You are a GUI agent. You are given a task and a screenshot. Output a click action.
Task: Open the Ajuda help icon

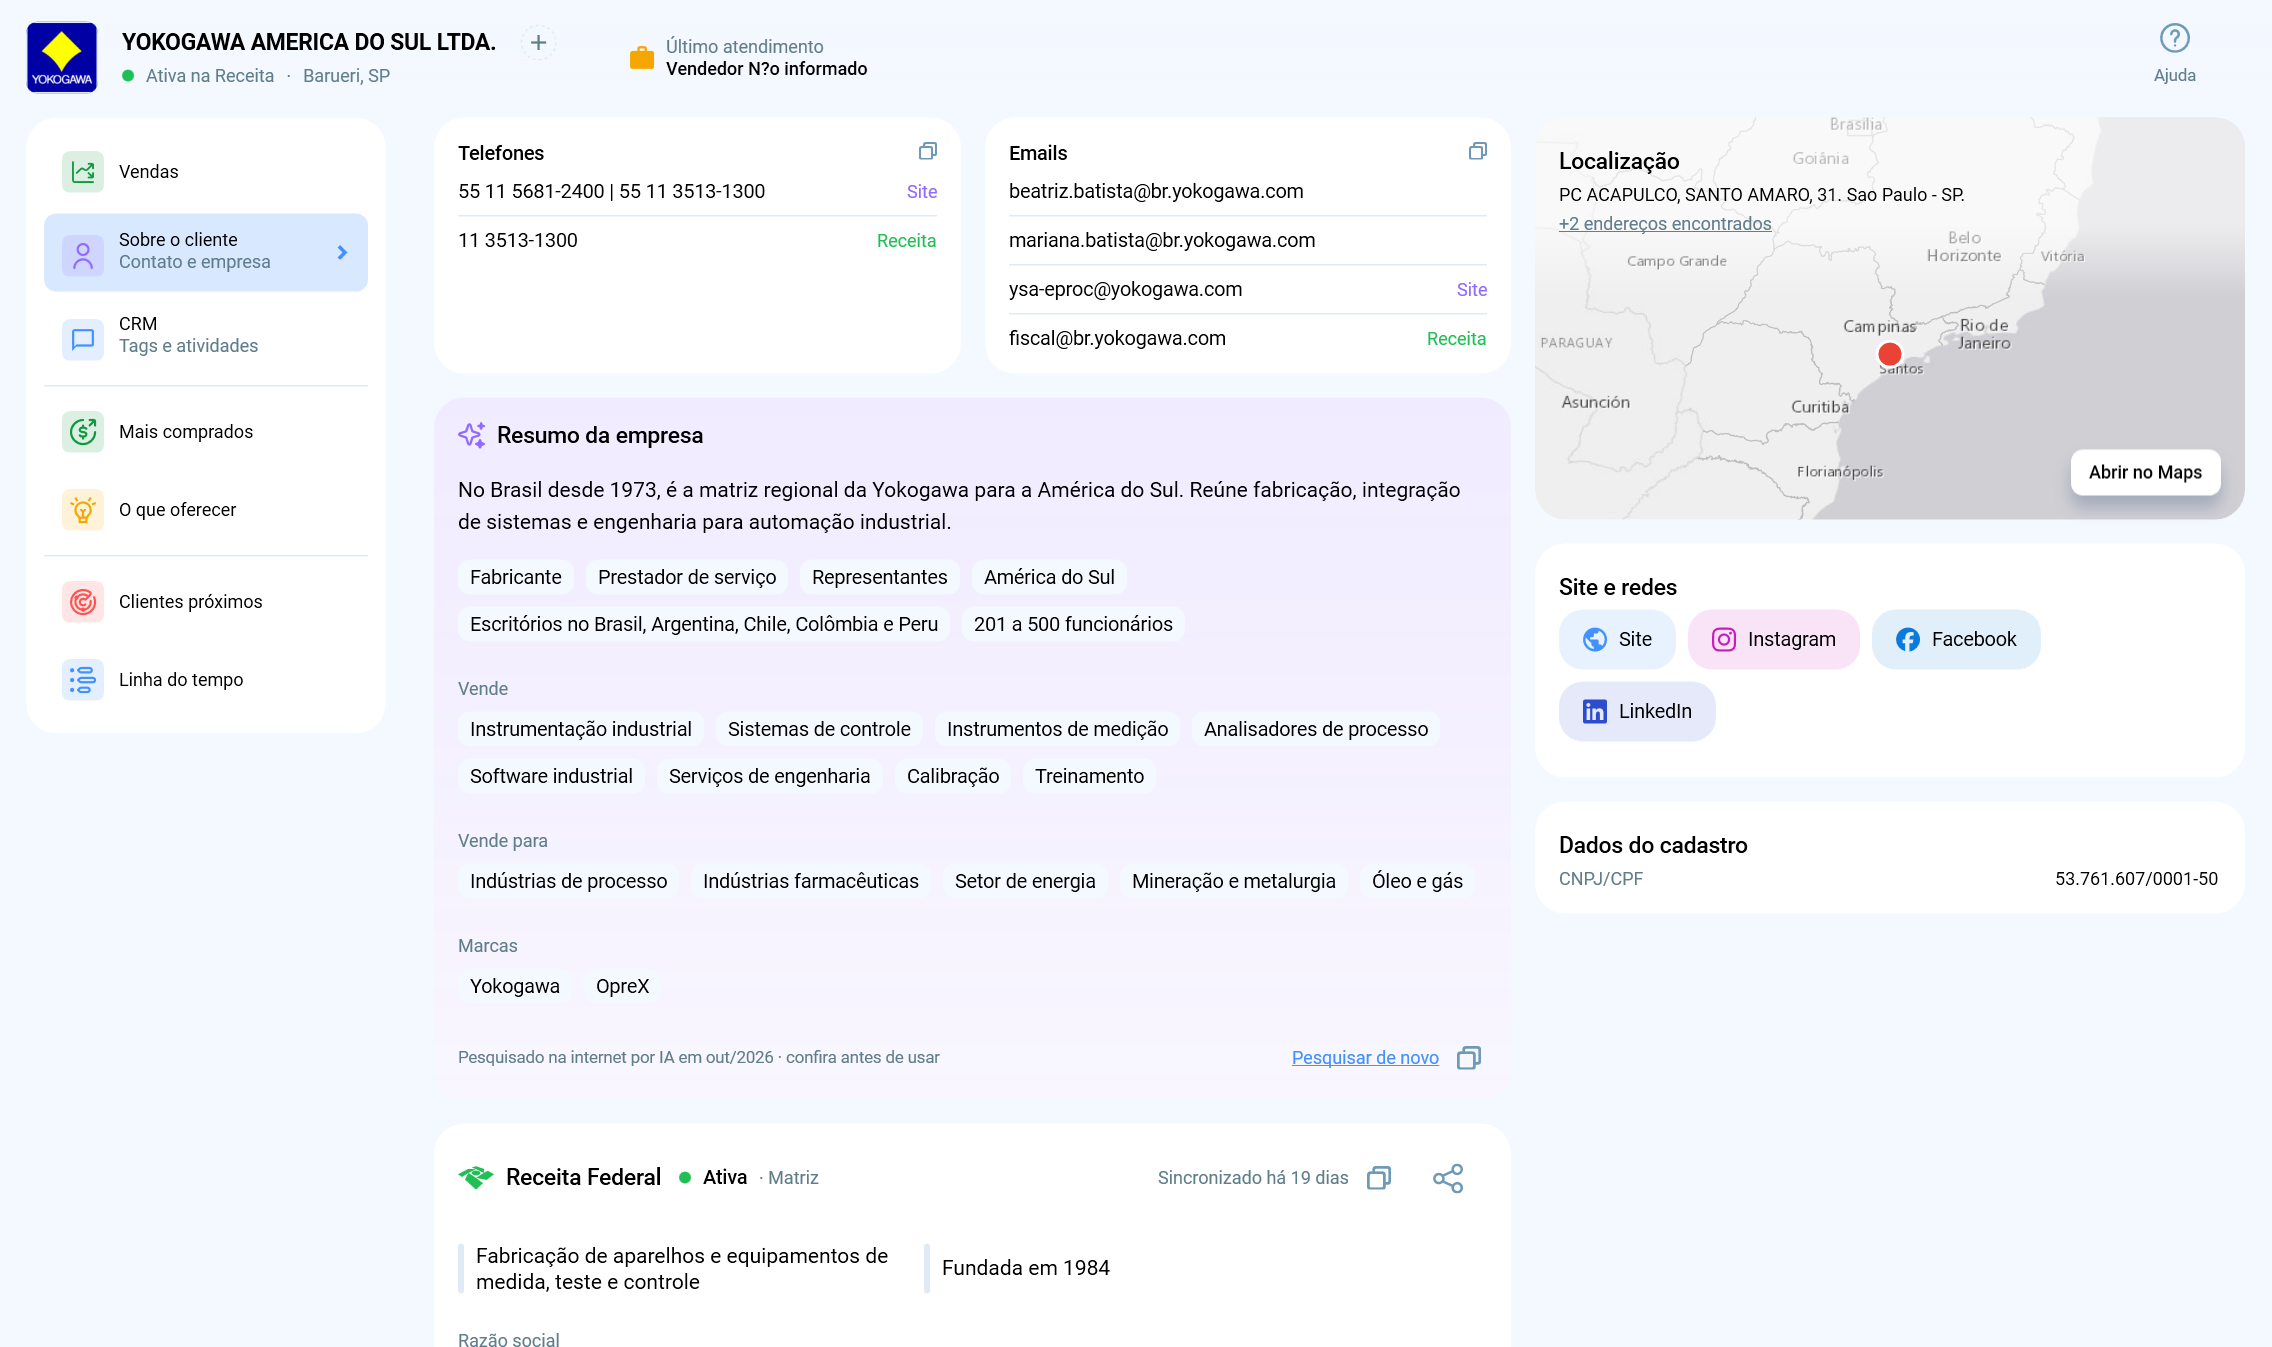(x=2174, y=39)
